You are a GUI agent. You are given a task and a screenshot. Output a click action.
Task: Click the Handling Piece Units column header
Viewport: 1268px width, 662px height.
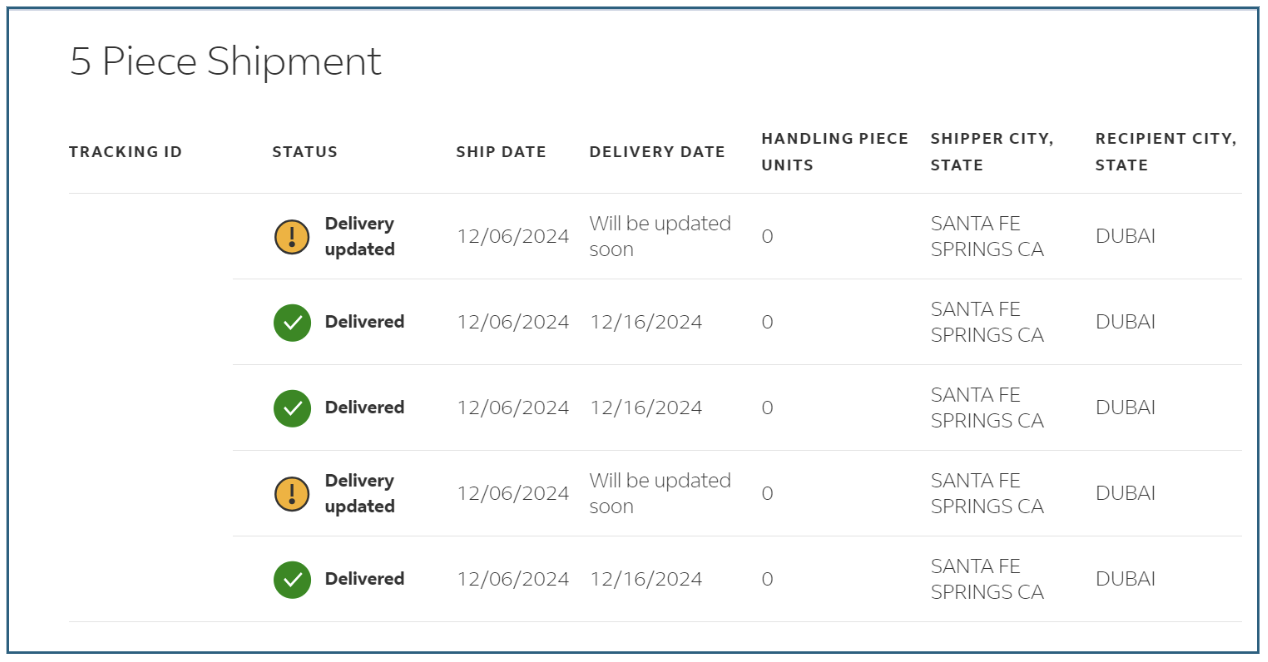(x=834, y=152)
